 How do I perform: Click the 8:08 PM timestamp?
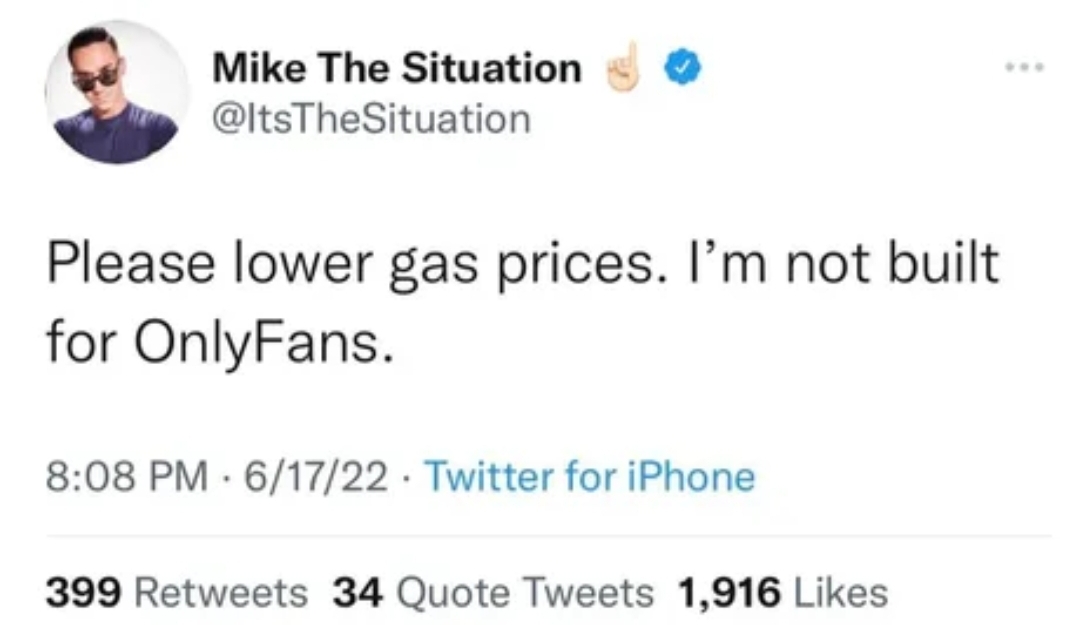click(x=127, y=477)
